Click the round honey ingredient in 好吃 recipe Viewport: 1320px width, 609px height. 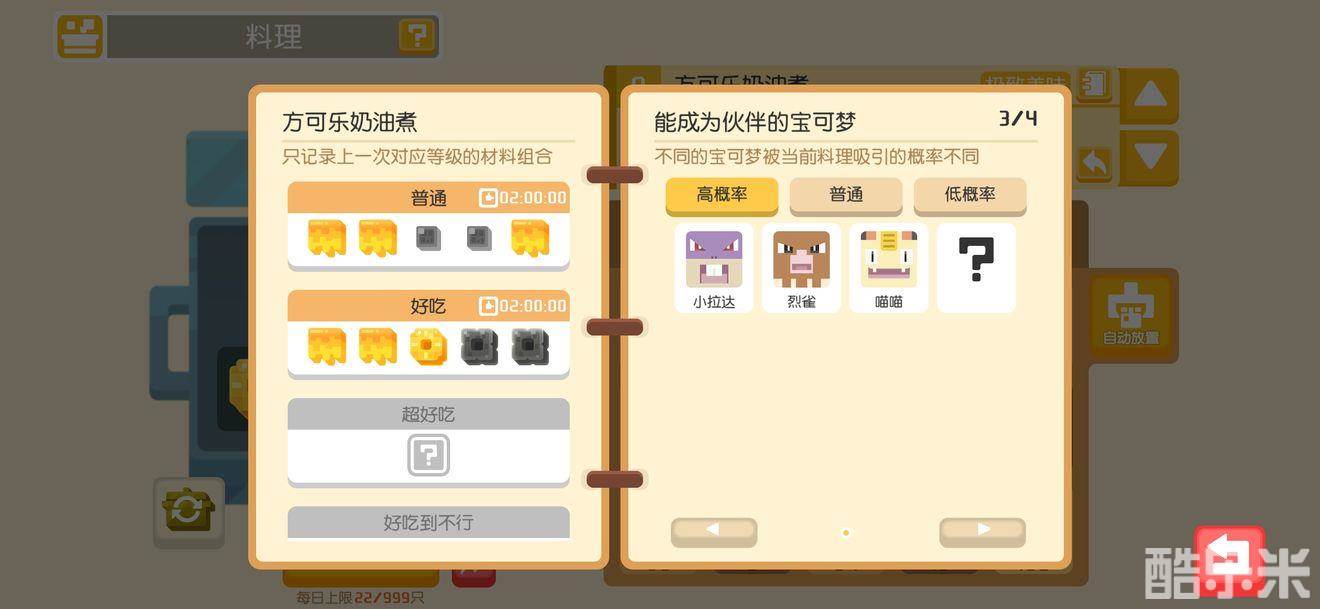(428, 347)
